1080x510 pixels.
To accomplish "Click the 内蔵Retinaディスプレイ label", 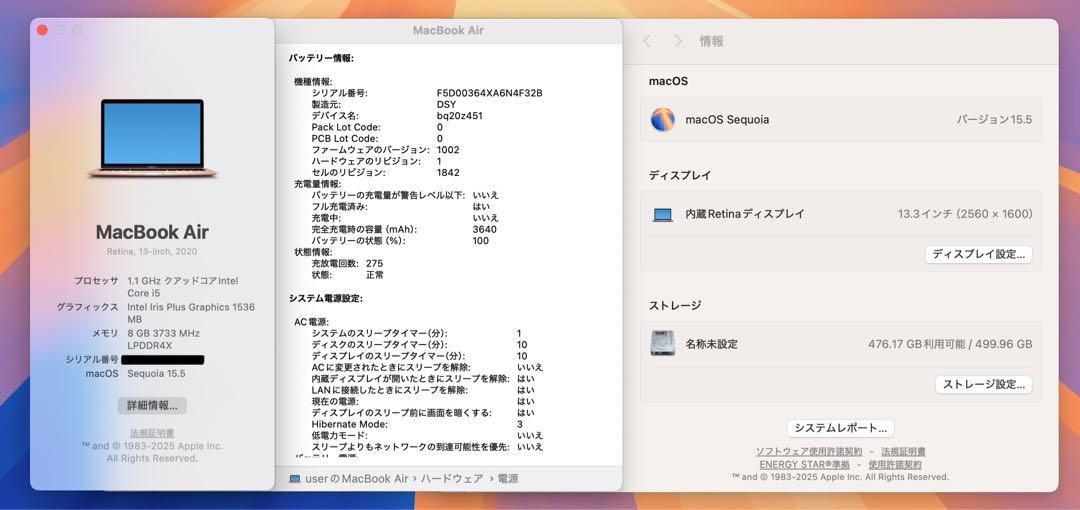I will 745,214.
